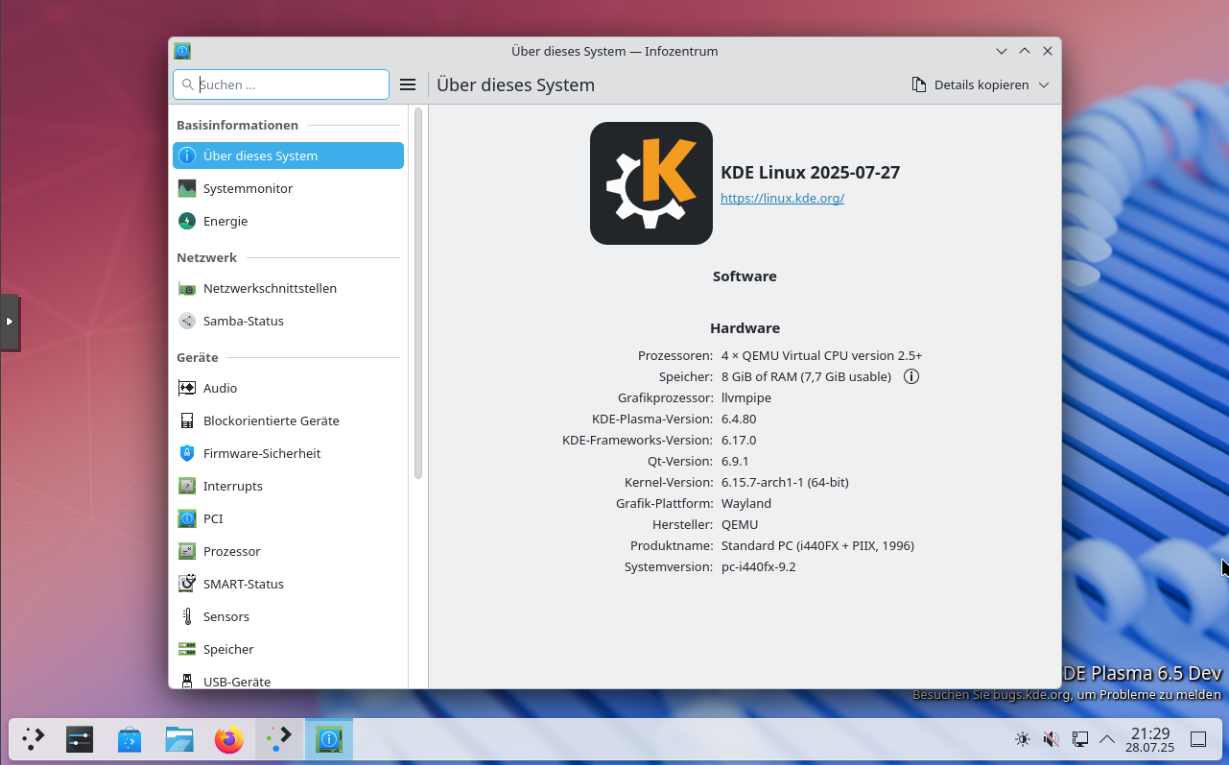The height and width of the screenshot is (765, 1229).
Task: Launch Firefox from the taskbar
Action: [x=229, y=739]
